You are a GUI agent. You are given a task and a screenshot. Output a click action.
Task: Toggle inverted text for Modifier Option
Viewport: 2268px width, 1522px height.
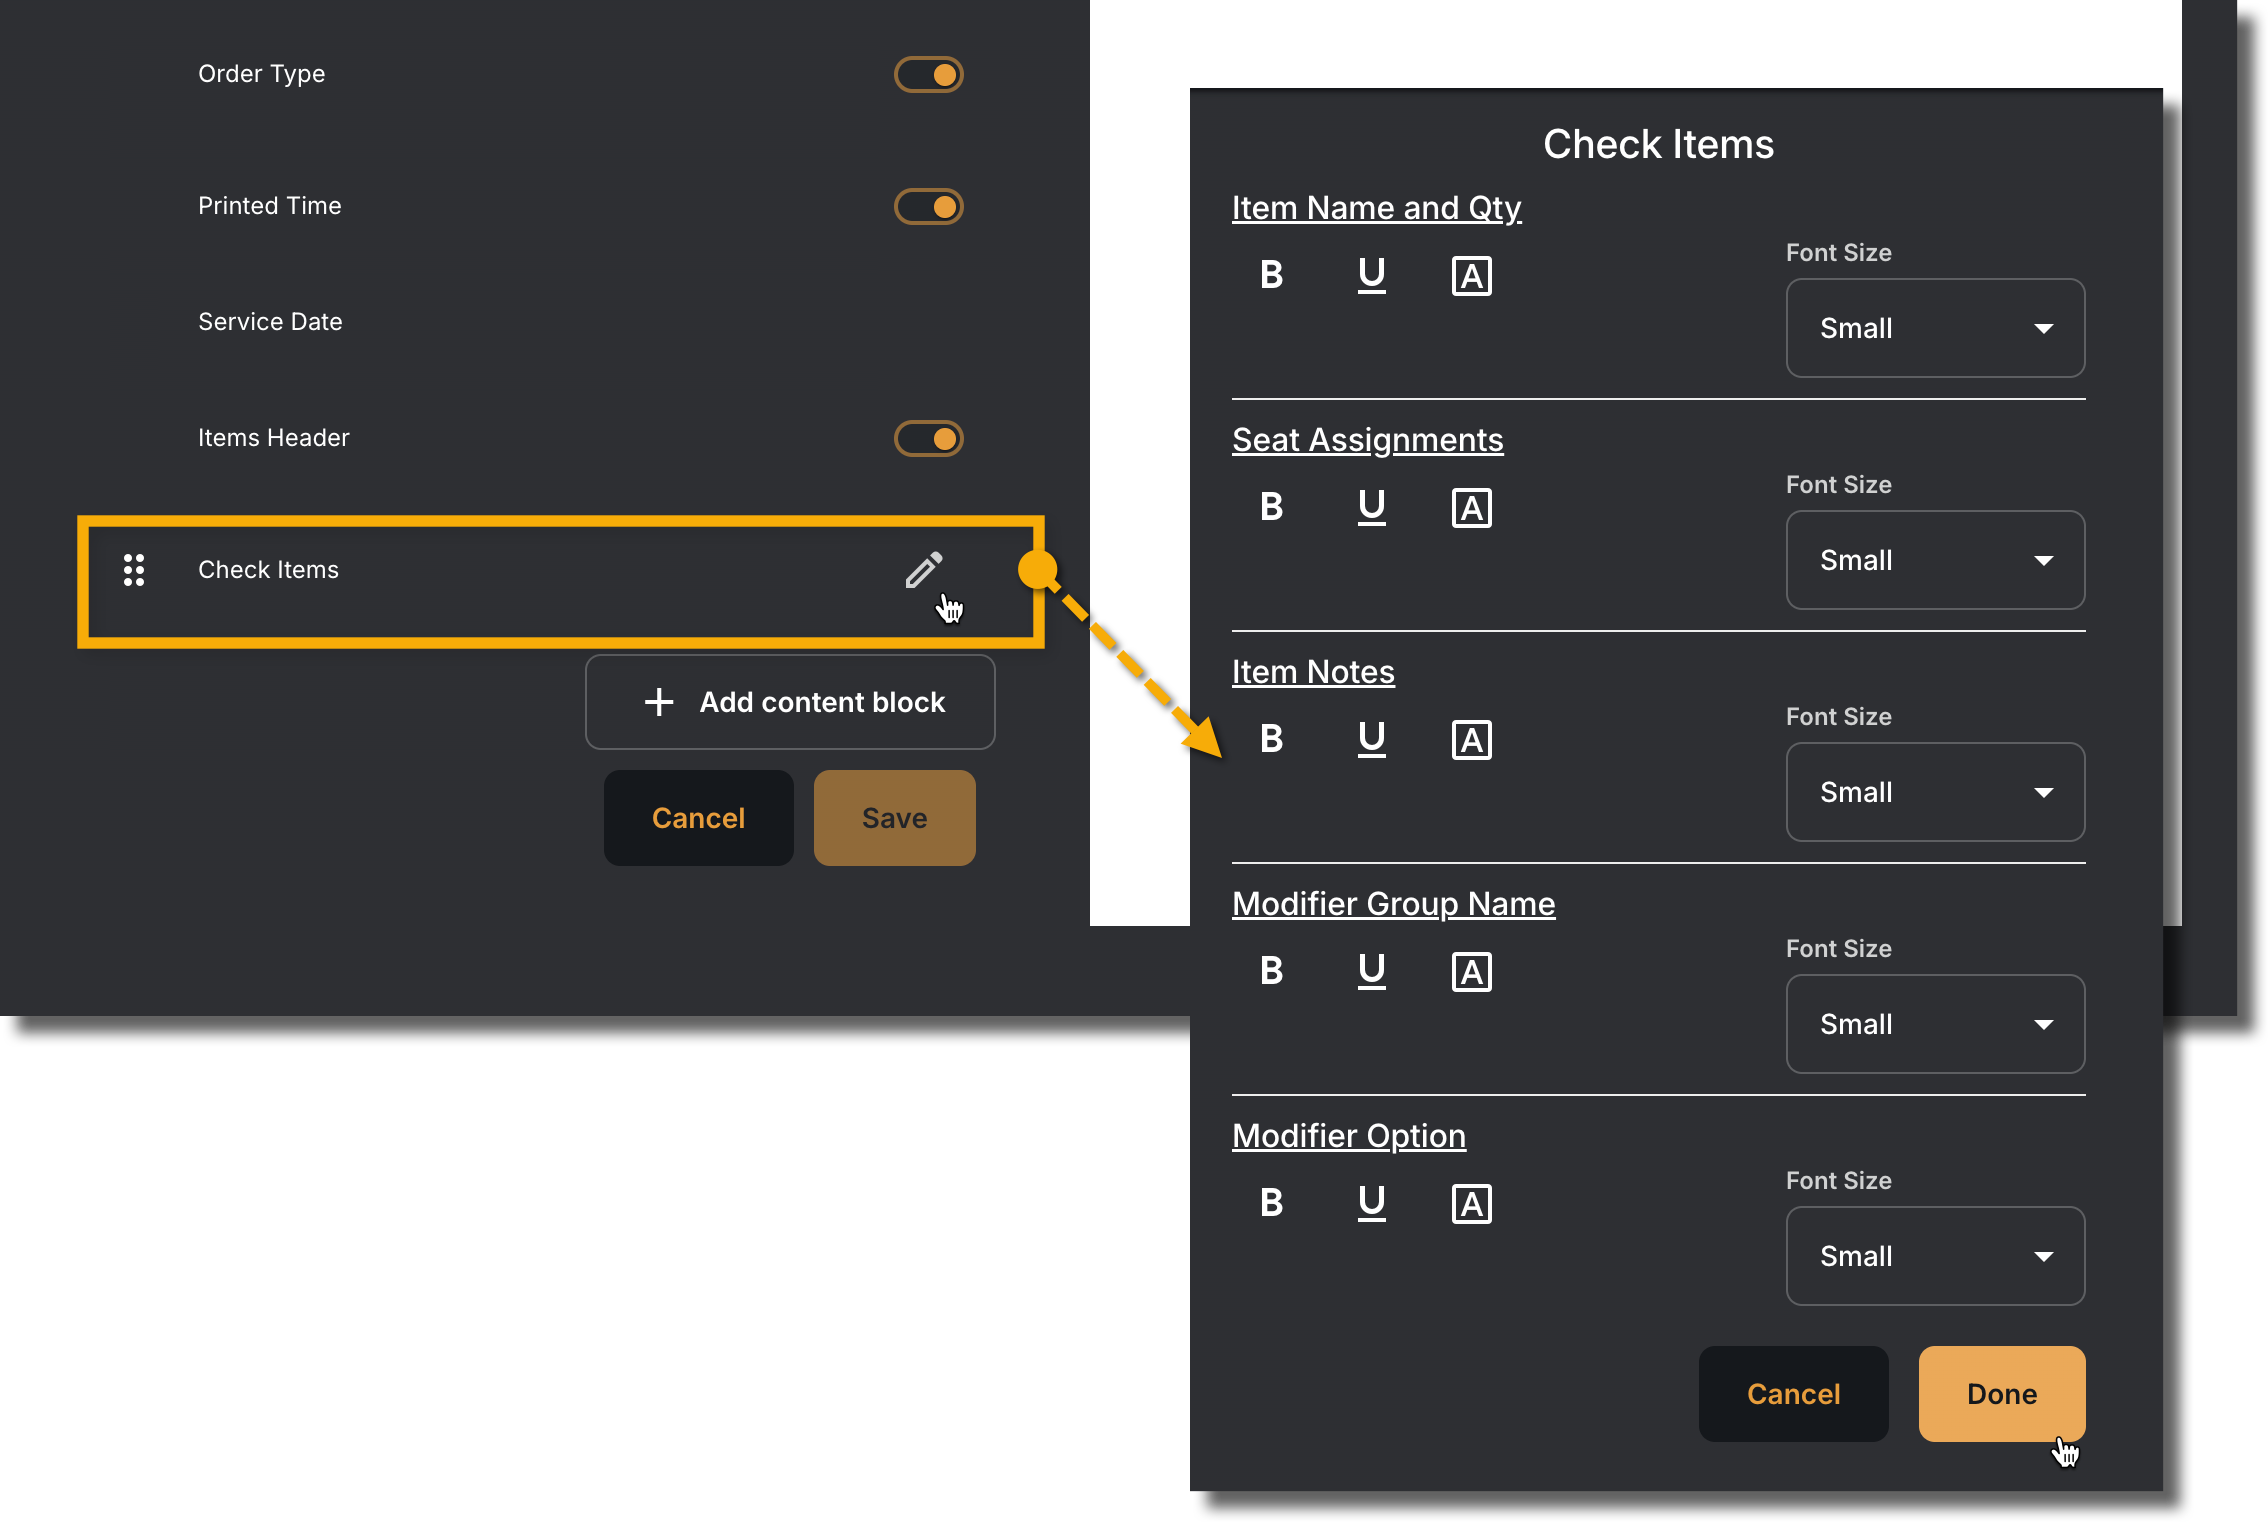point(1471,1204)
